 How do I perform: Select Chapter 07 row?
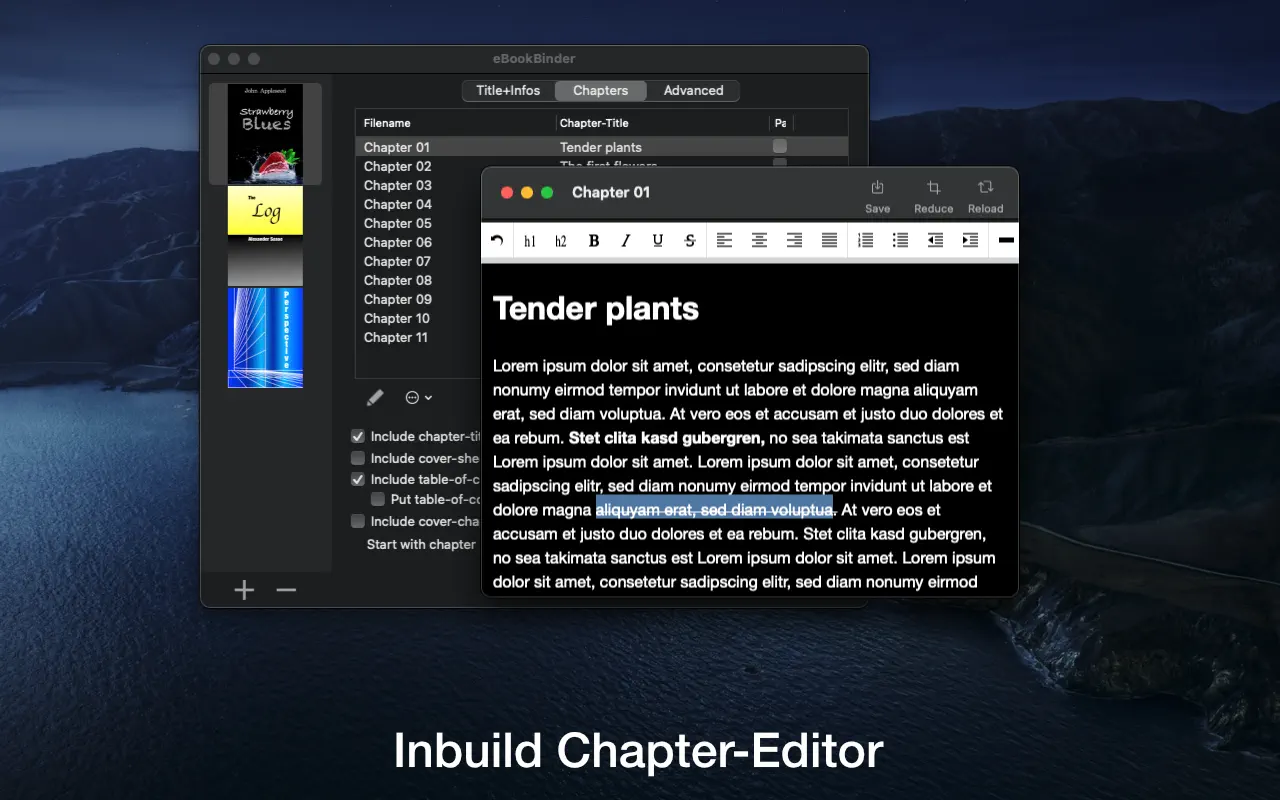pyautogui.click(x=418, y=261)
